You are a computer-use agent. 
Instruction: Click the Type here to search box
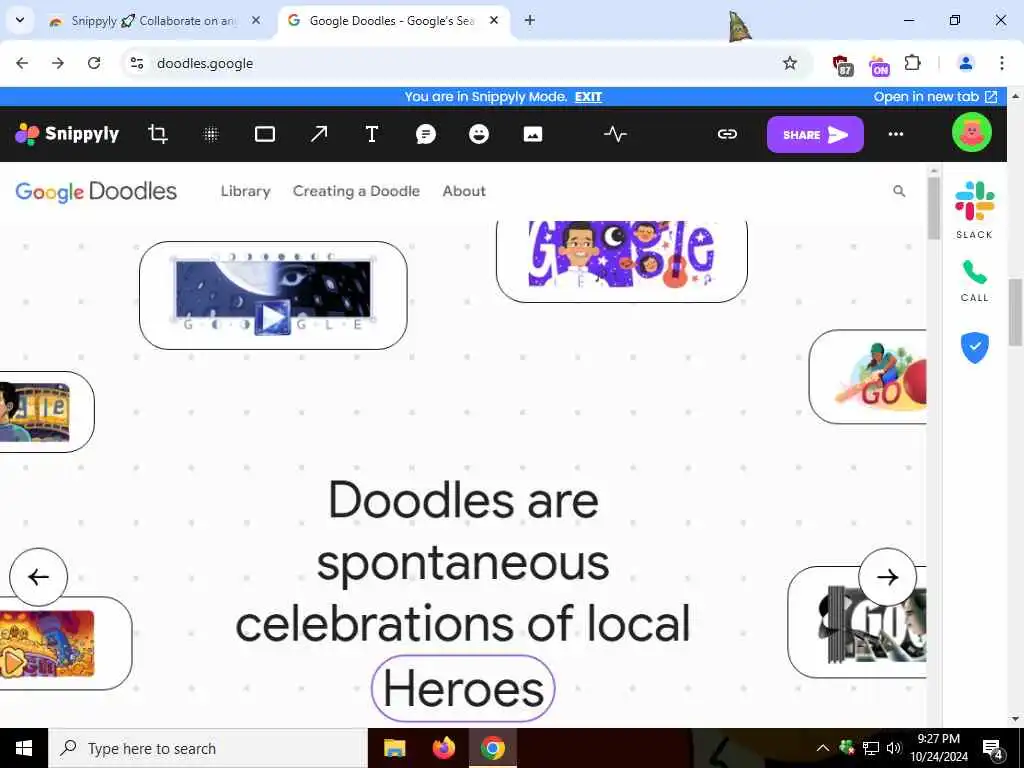tap(208, 748)
